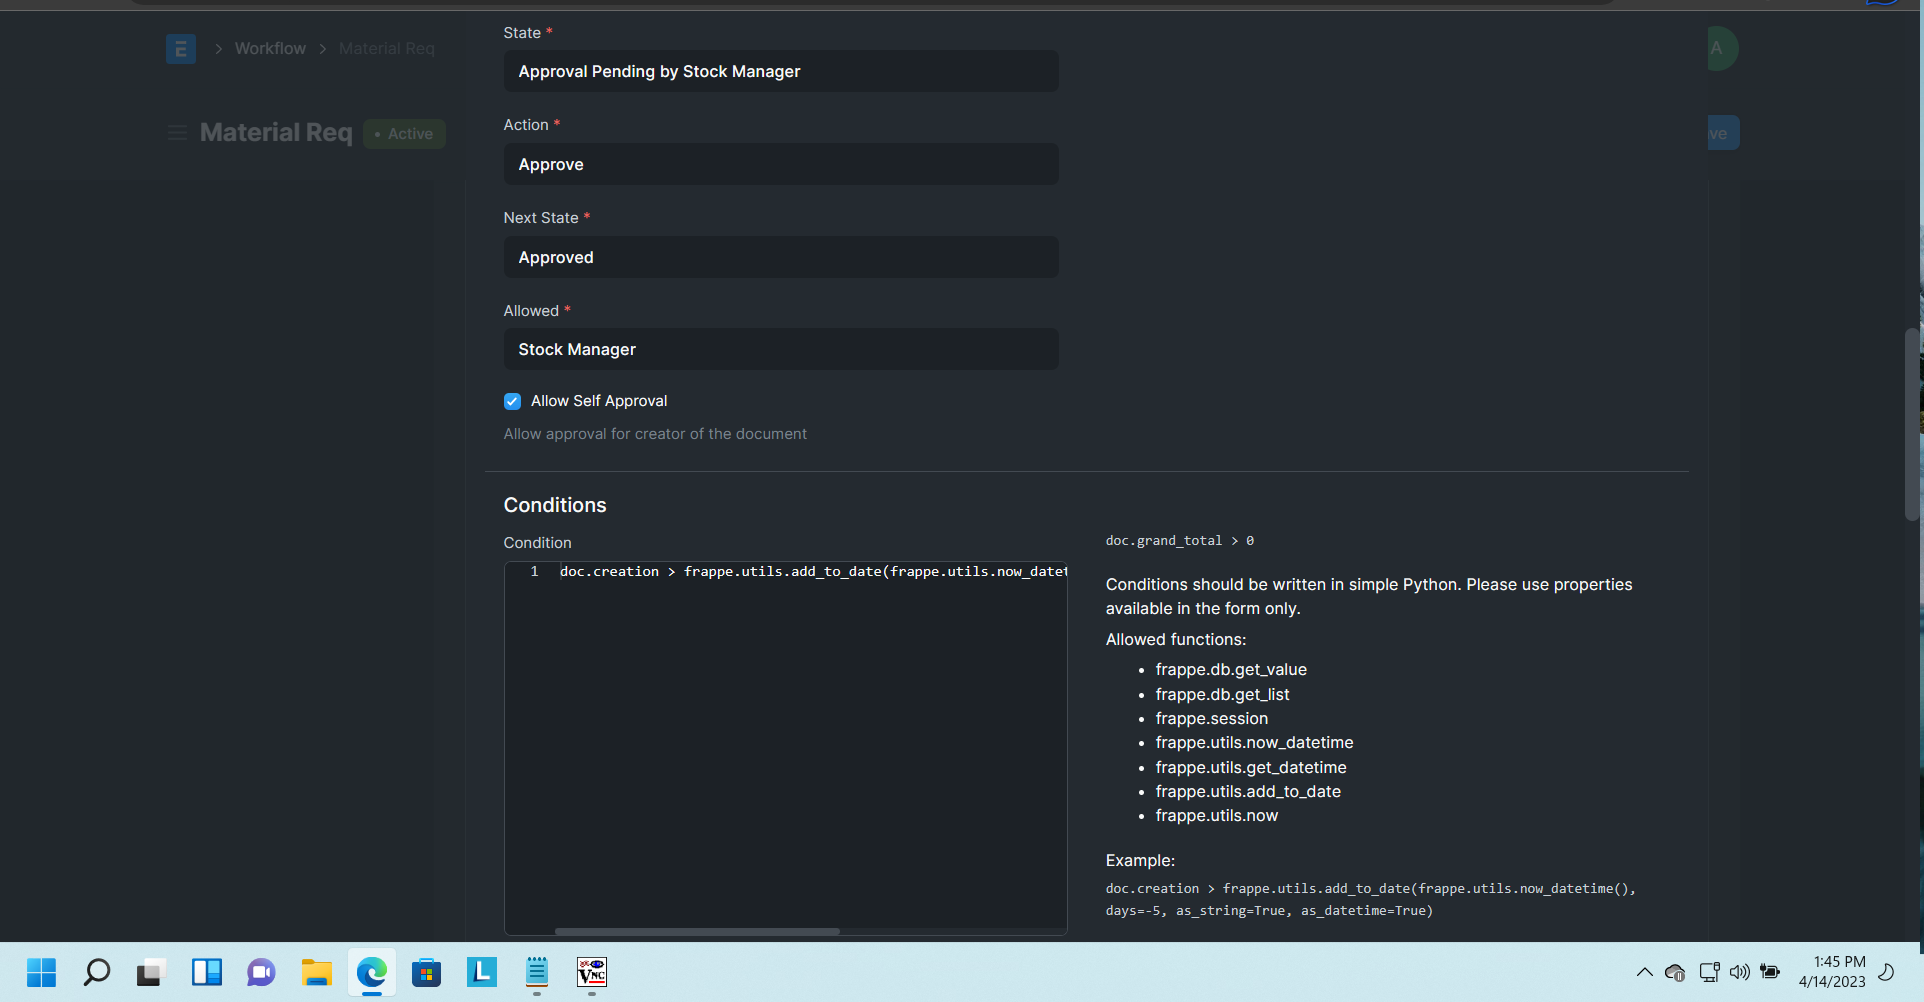Open the Next State field showing Approved
Image resolution: width=1924 pixels, height=1002 pixels.
[781, 257]
